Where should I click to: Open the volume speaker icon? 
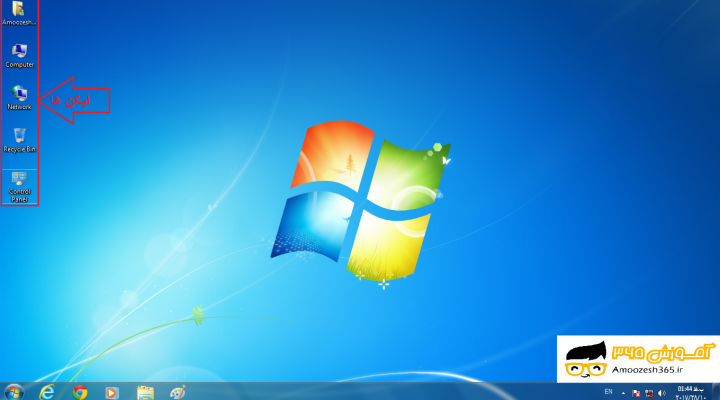click(662, 393)
